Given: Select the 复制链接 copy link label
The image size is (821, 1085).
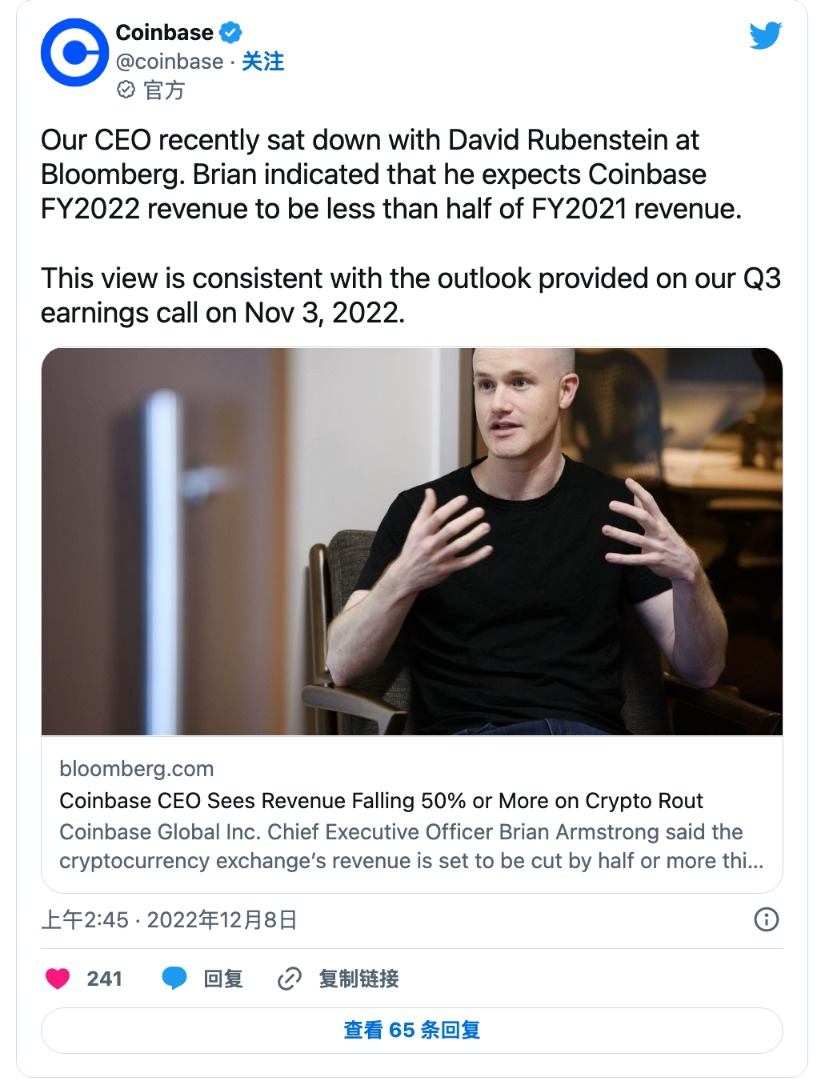Looking at the screenshot, I should click(x=358, y=978).
